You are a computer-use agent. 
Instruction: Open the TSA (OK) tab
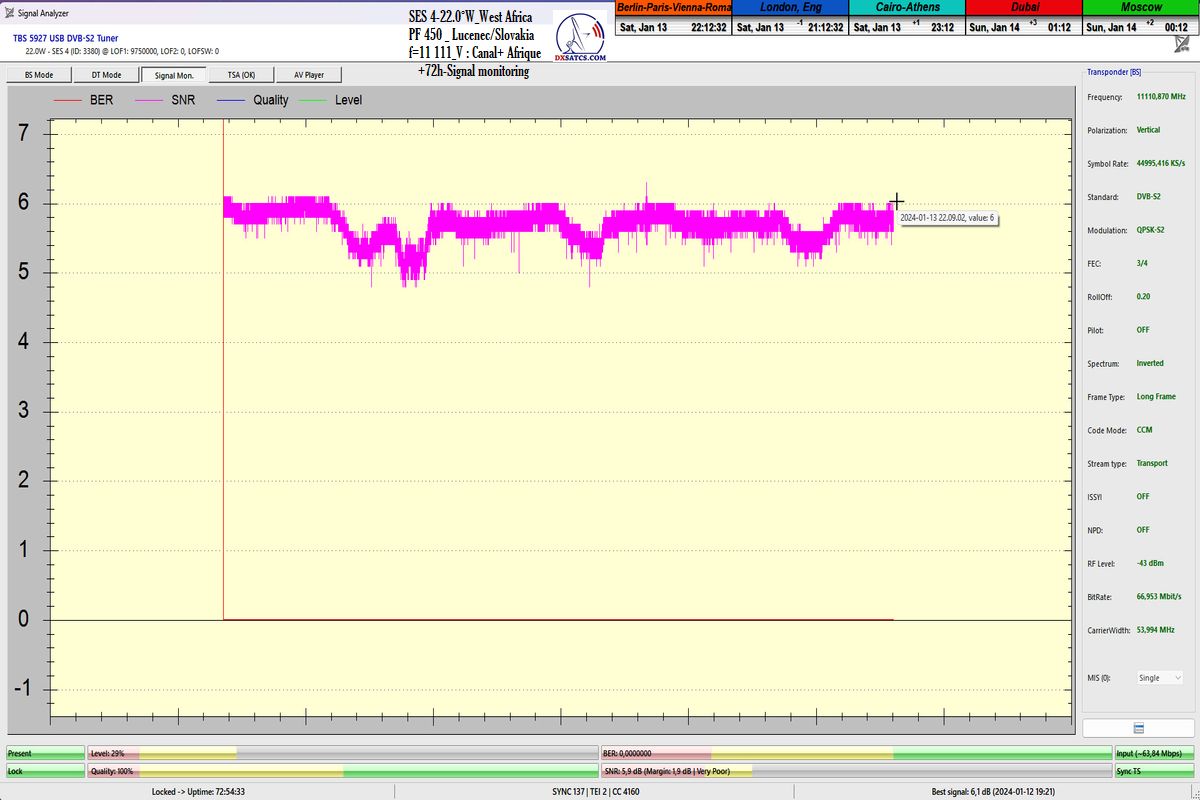pos(241,75)
